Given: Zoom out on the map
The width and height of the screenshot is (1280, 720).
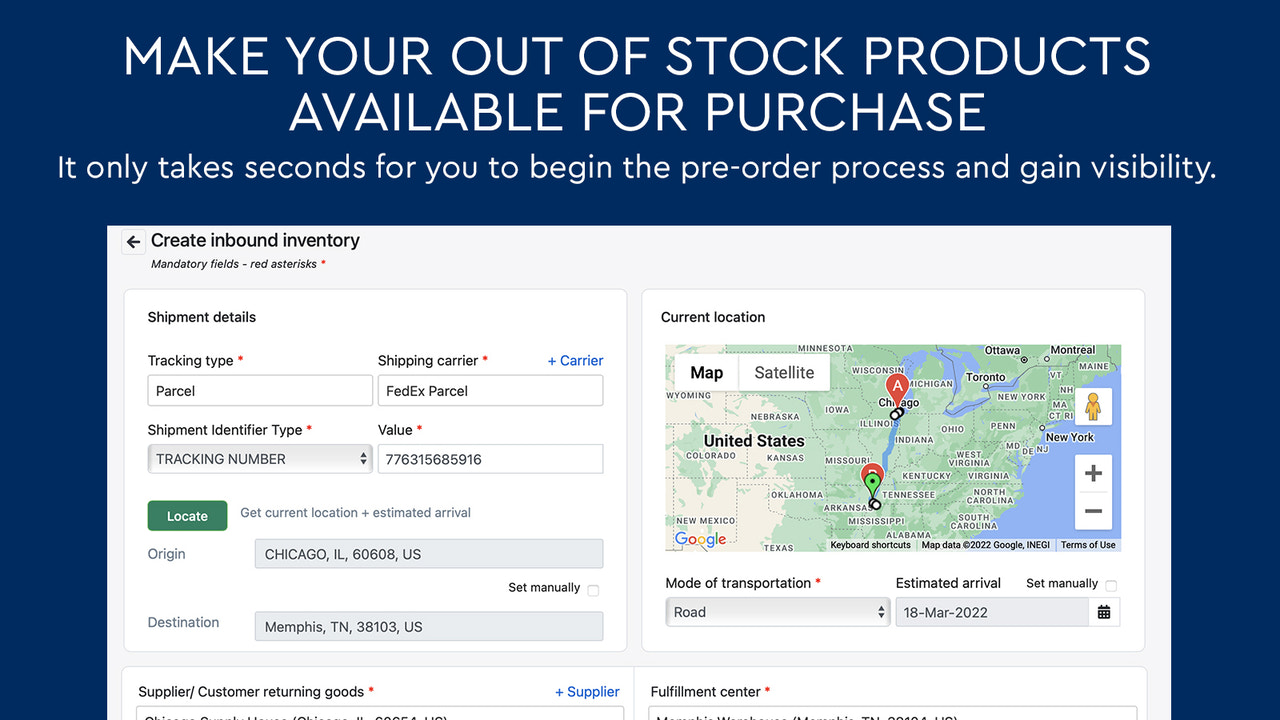Looking at the screenshot, I should click(x=1093, y=511).
